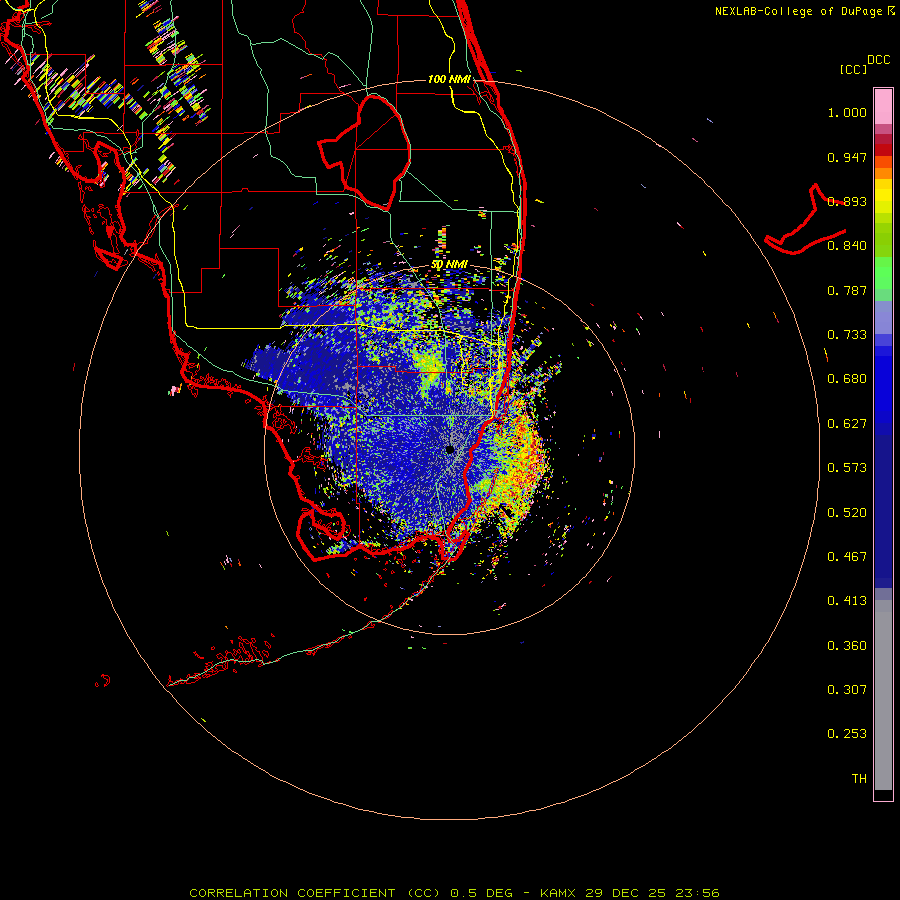Viewport: 900px width, 900px height.
Task: Click the Correlation Coefficient KAMX caption
Action: pos(454,893)
